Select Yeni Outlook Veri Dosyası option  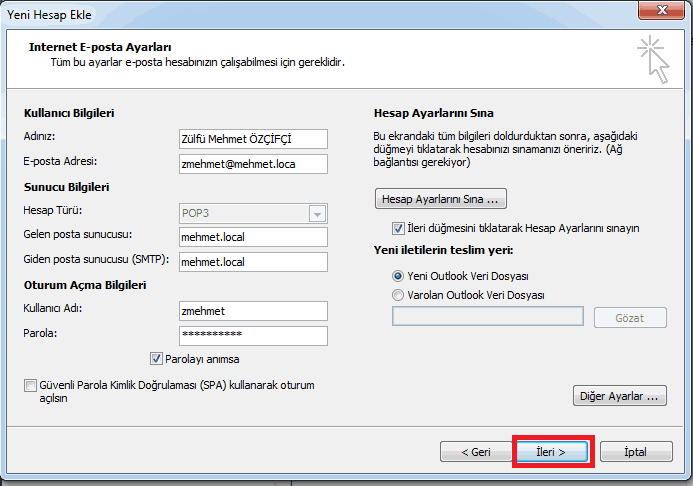[x=399, y=275]
